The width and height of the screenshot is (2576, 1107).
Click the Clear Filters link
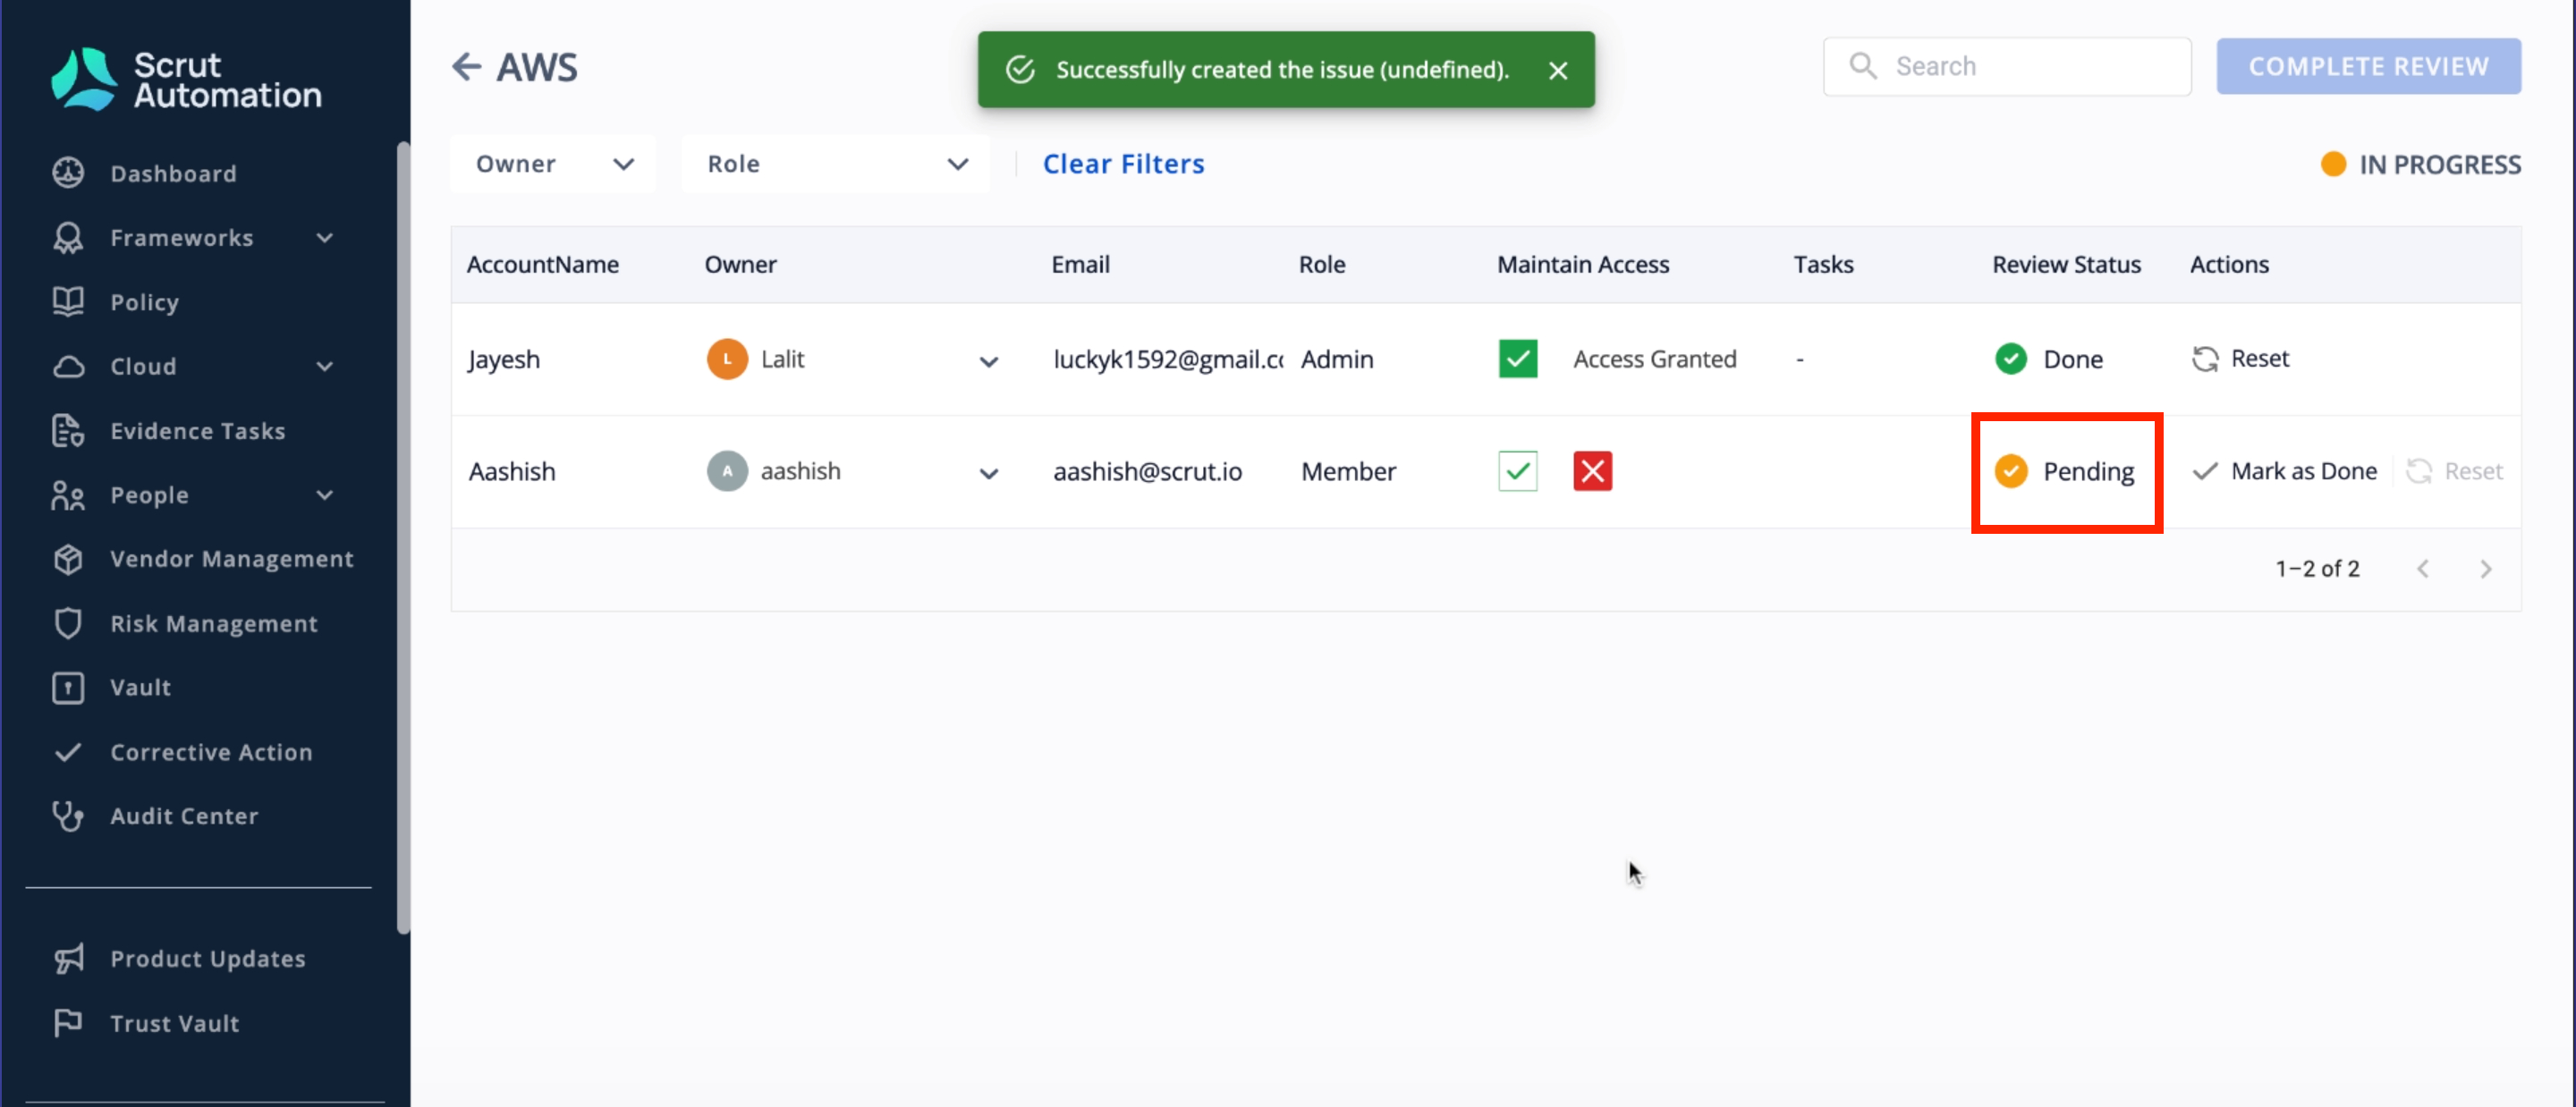click(1123, 163)
